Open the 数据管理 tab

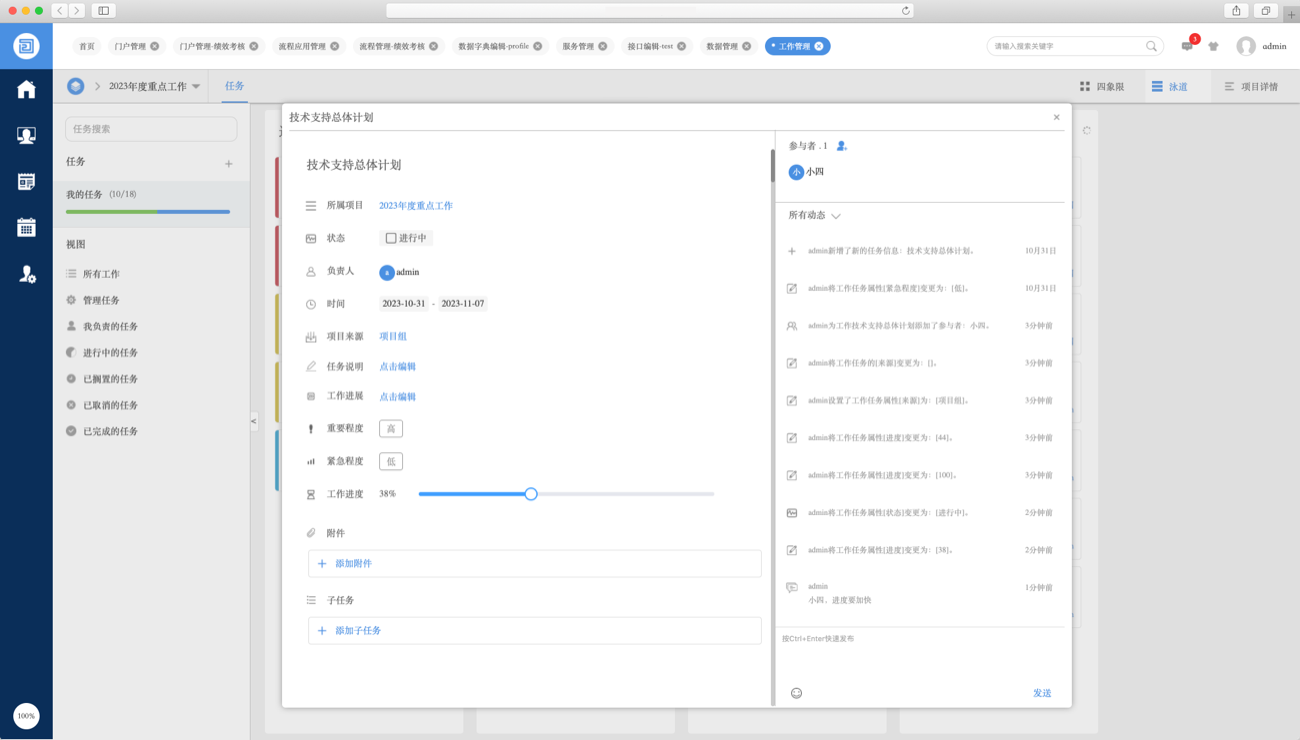point(722,46)
